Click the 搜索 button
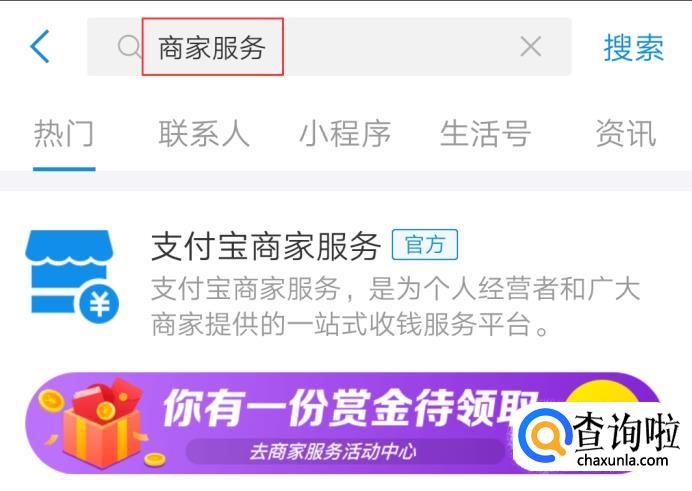 point(633,47)
